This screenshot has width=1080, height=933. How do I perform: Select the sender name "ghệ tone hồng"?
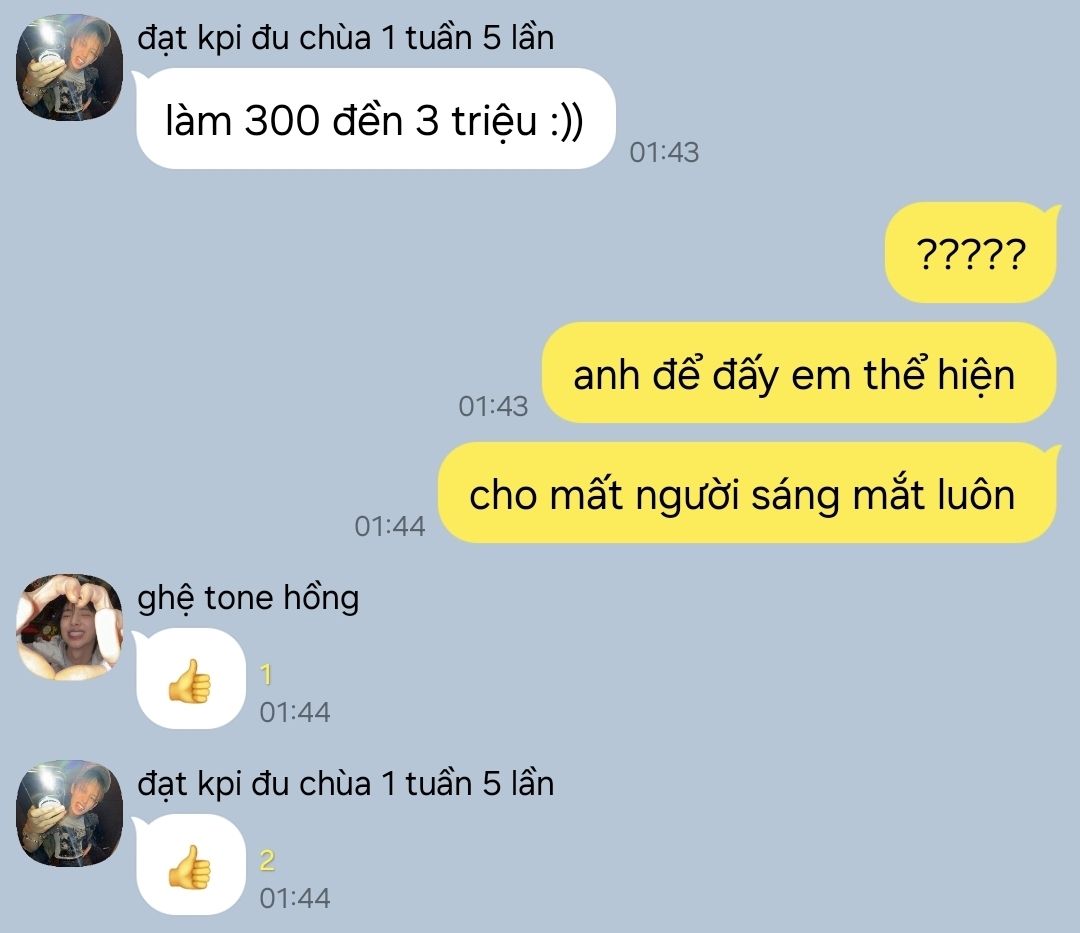click(248, 598)
